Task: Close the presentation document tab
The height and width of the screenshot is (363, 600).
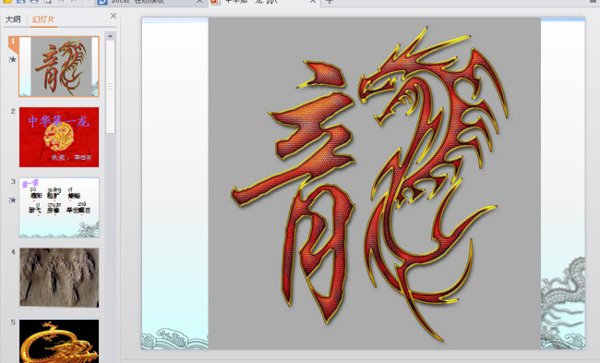Action: tap(313, 2)
